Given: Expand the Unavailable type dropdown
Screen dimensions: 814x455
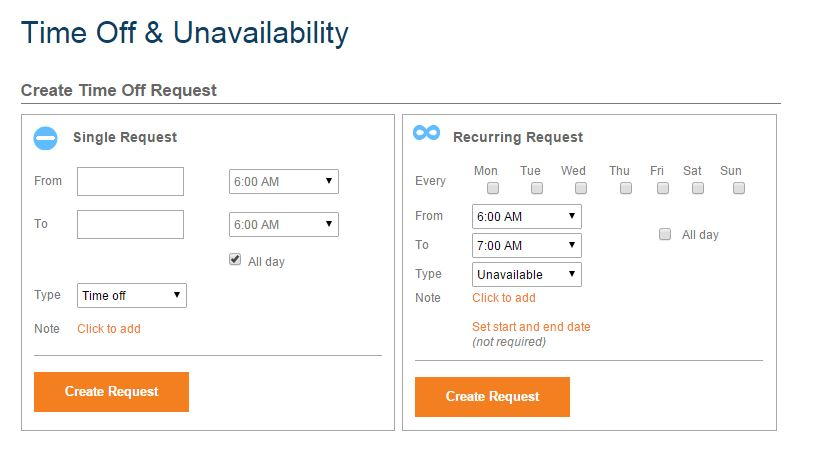Looking at the screenshot, I should click(x=526, y=275).
